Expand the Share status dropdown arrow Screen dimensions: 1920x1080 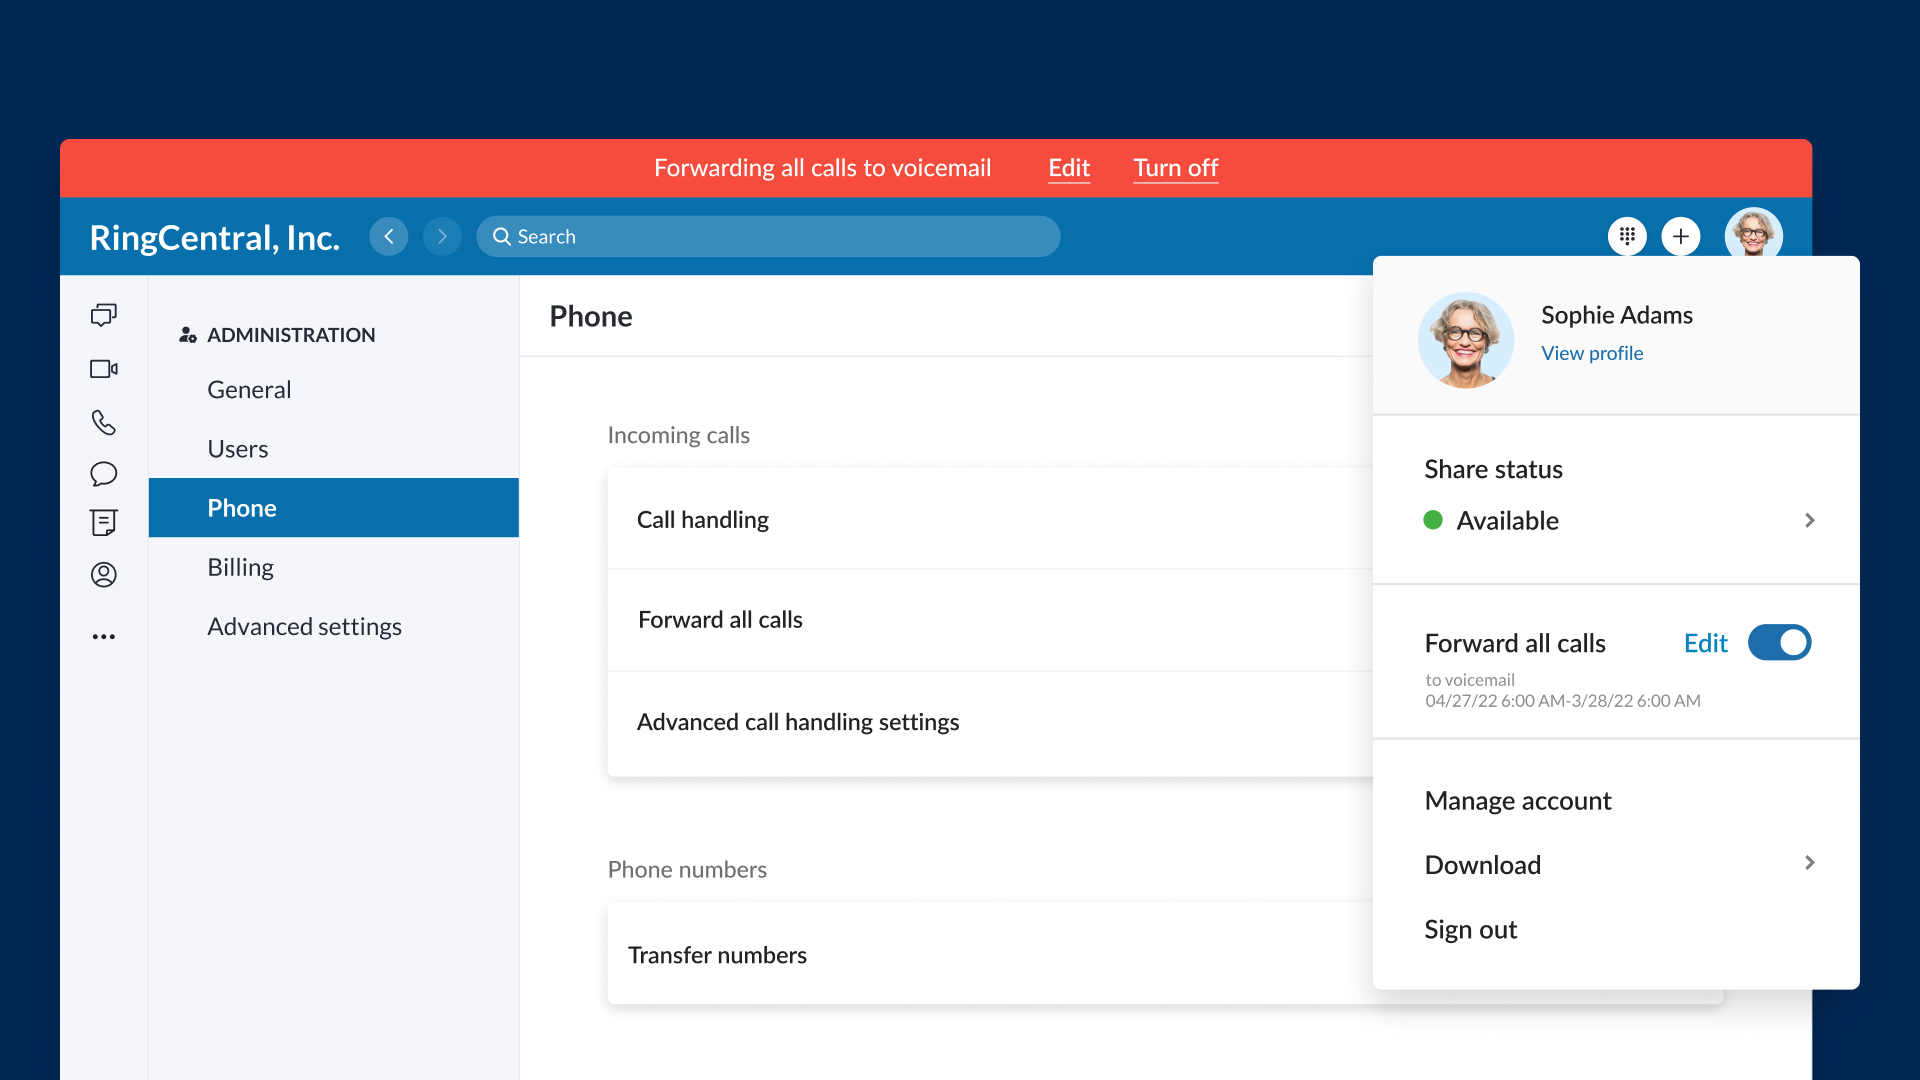(1811, 518)
